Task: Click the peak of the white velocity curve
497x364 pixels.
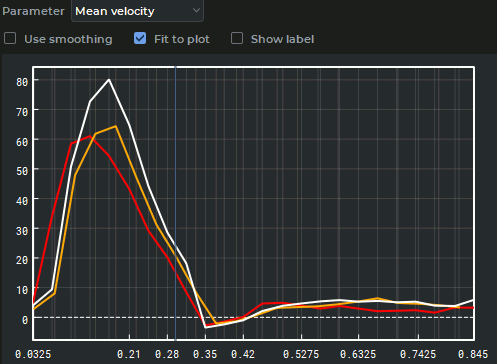Action: coord(109,79)
